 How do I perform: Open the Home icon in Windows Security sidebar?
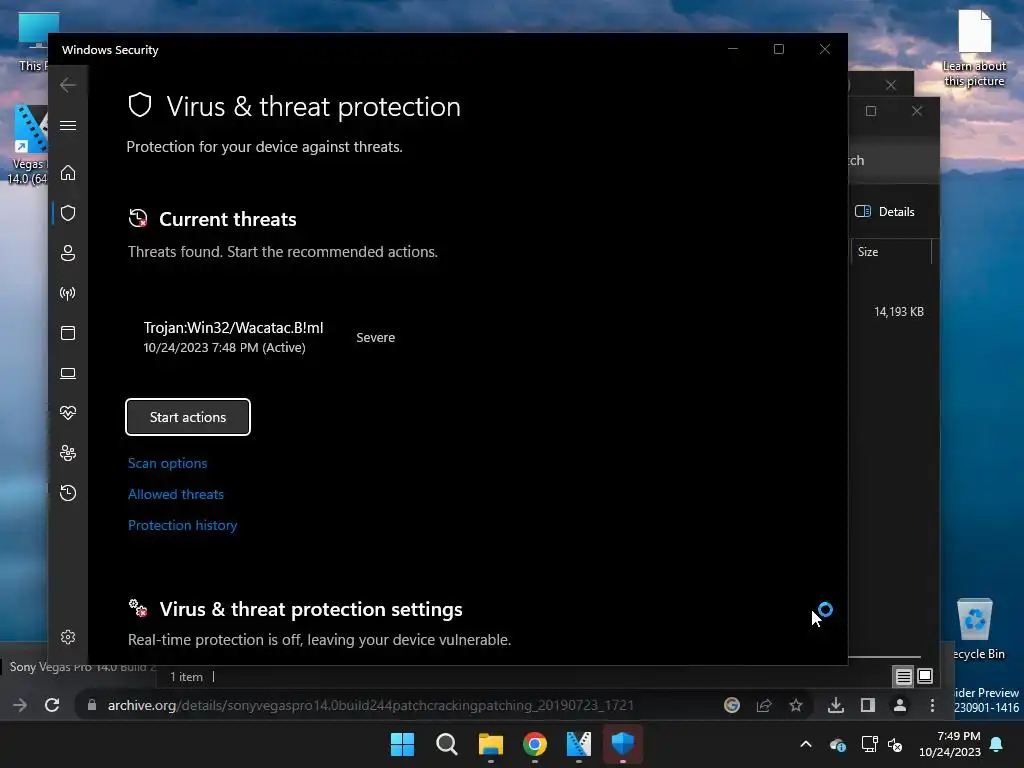[x=68, y=173]
